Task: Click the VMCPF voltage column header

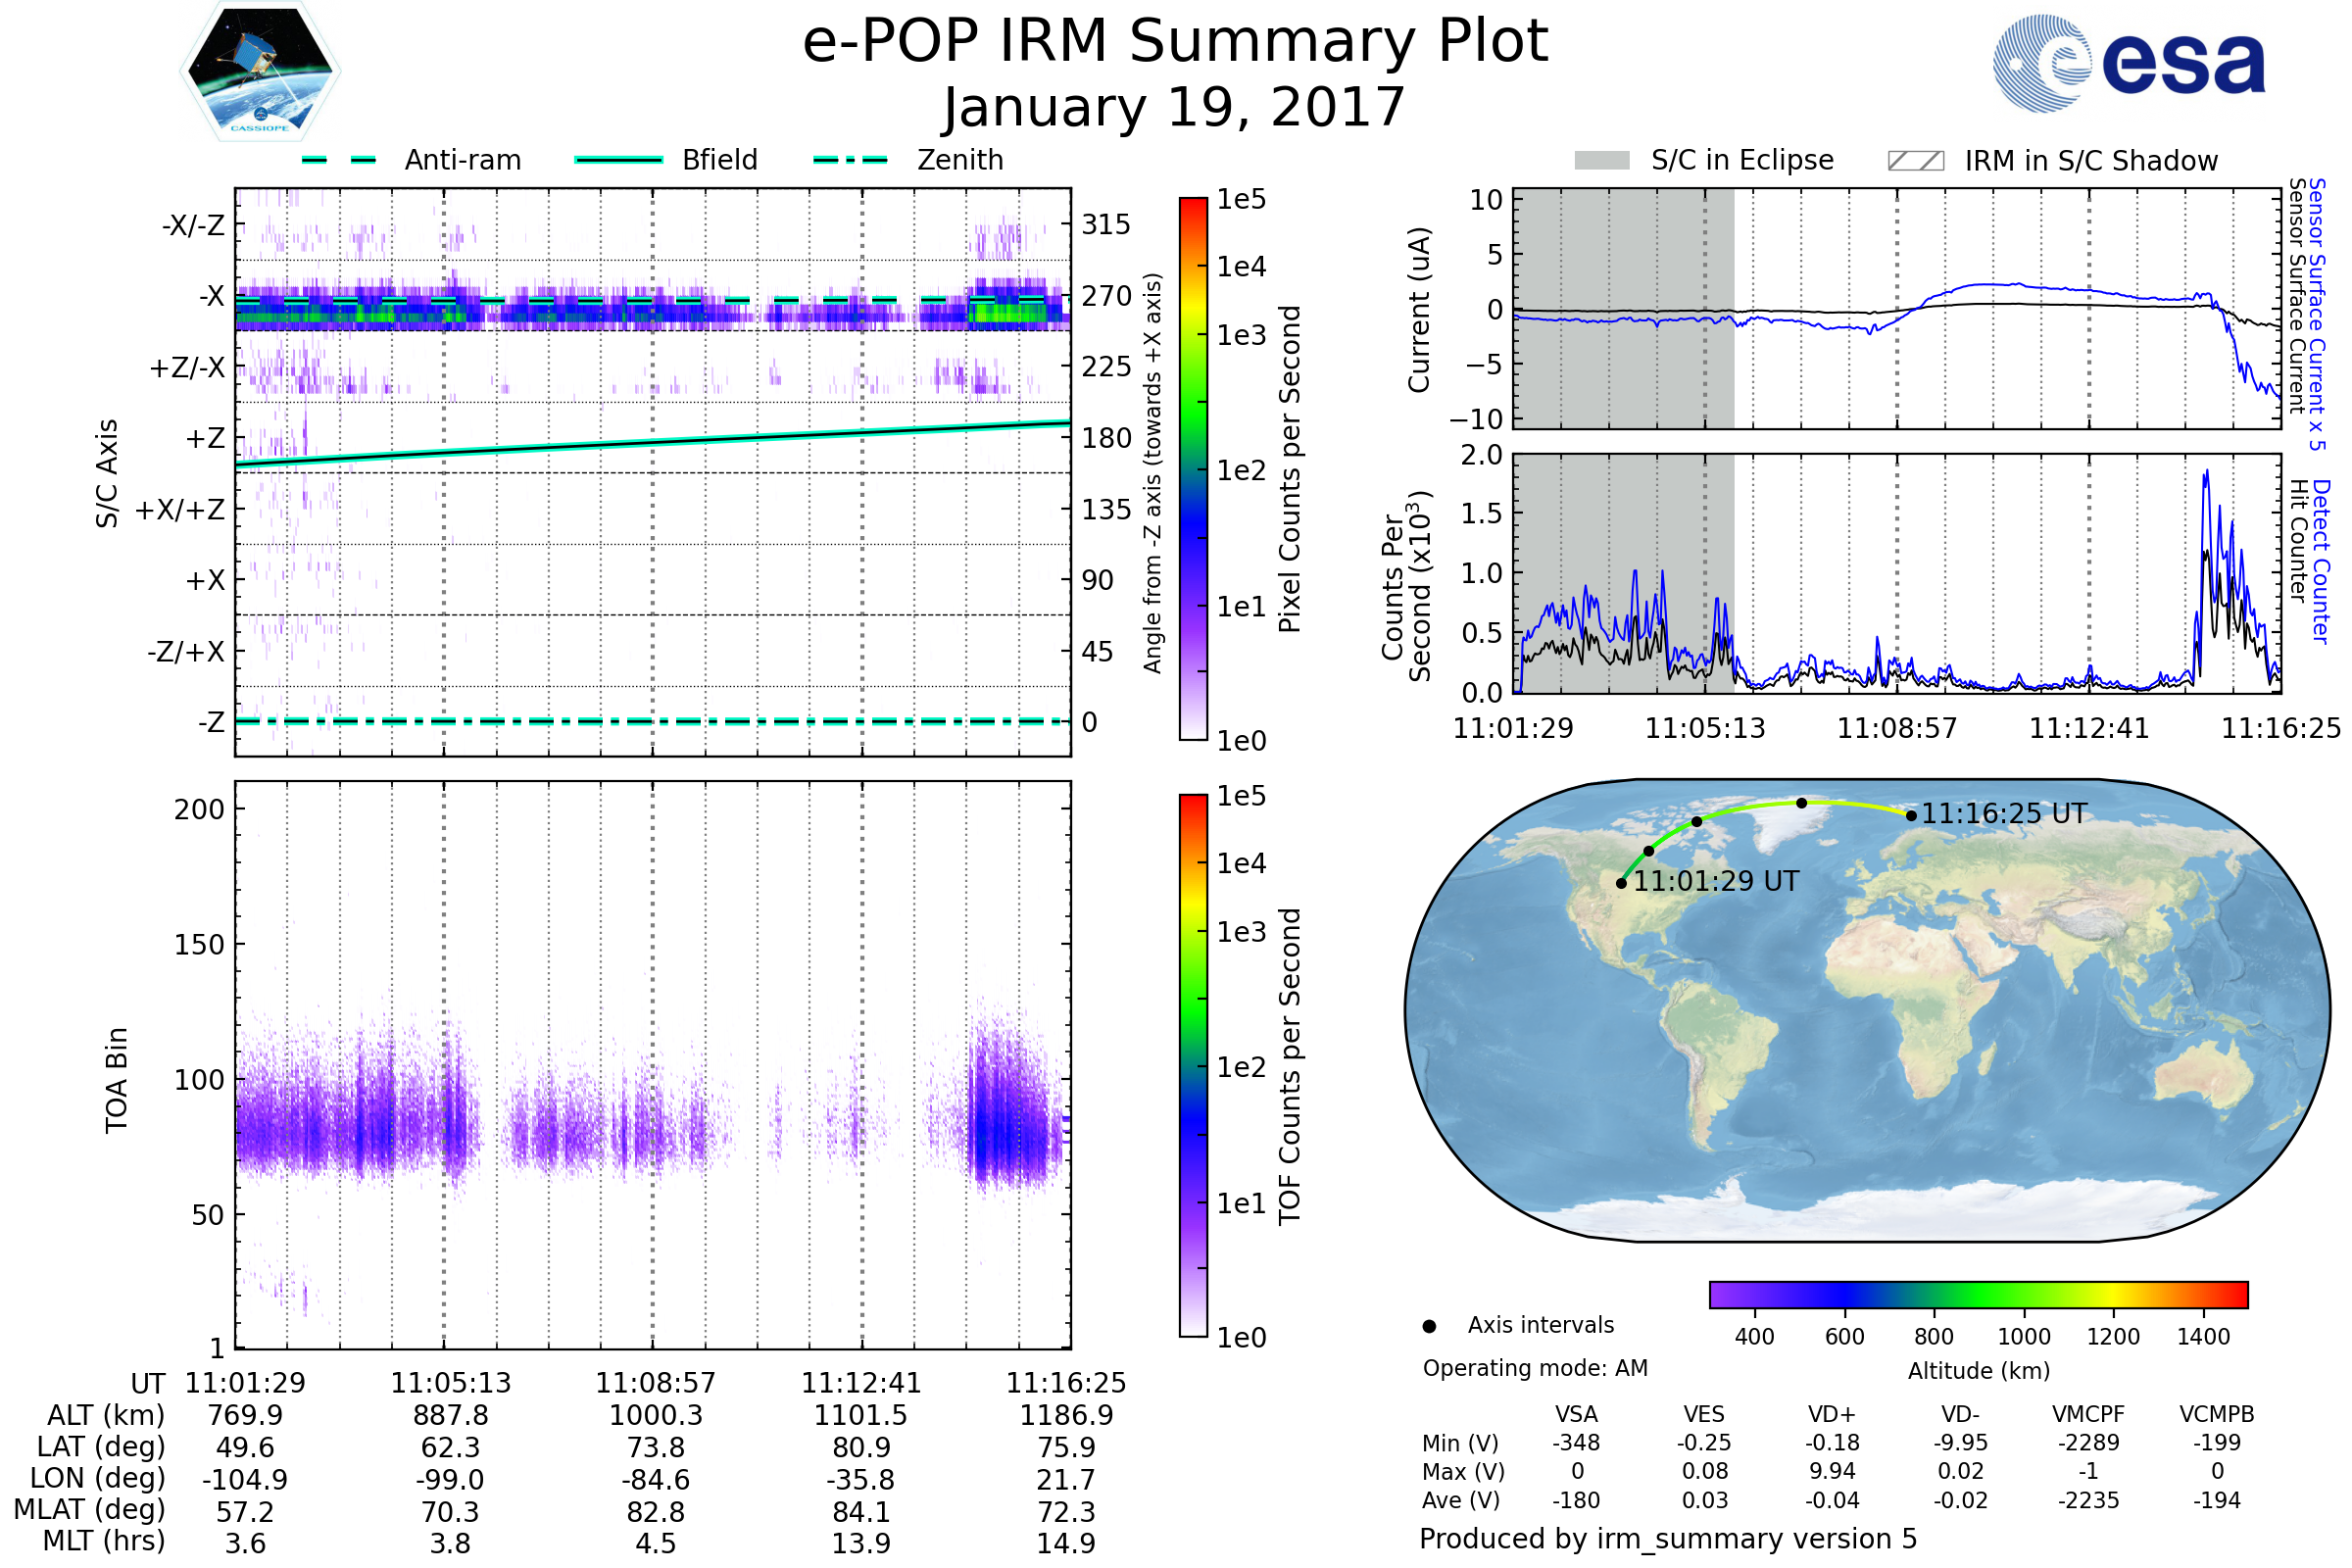Action: [2088, 1414]
